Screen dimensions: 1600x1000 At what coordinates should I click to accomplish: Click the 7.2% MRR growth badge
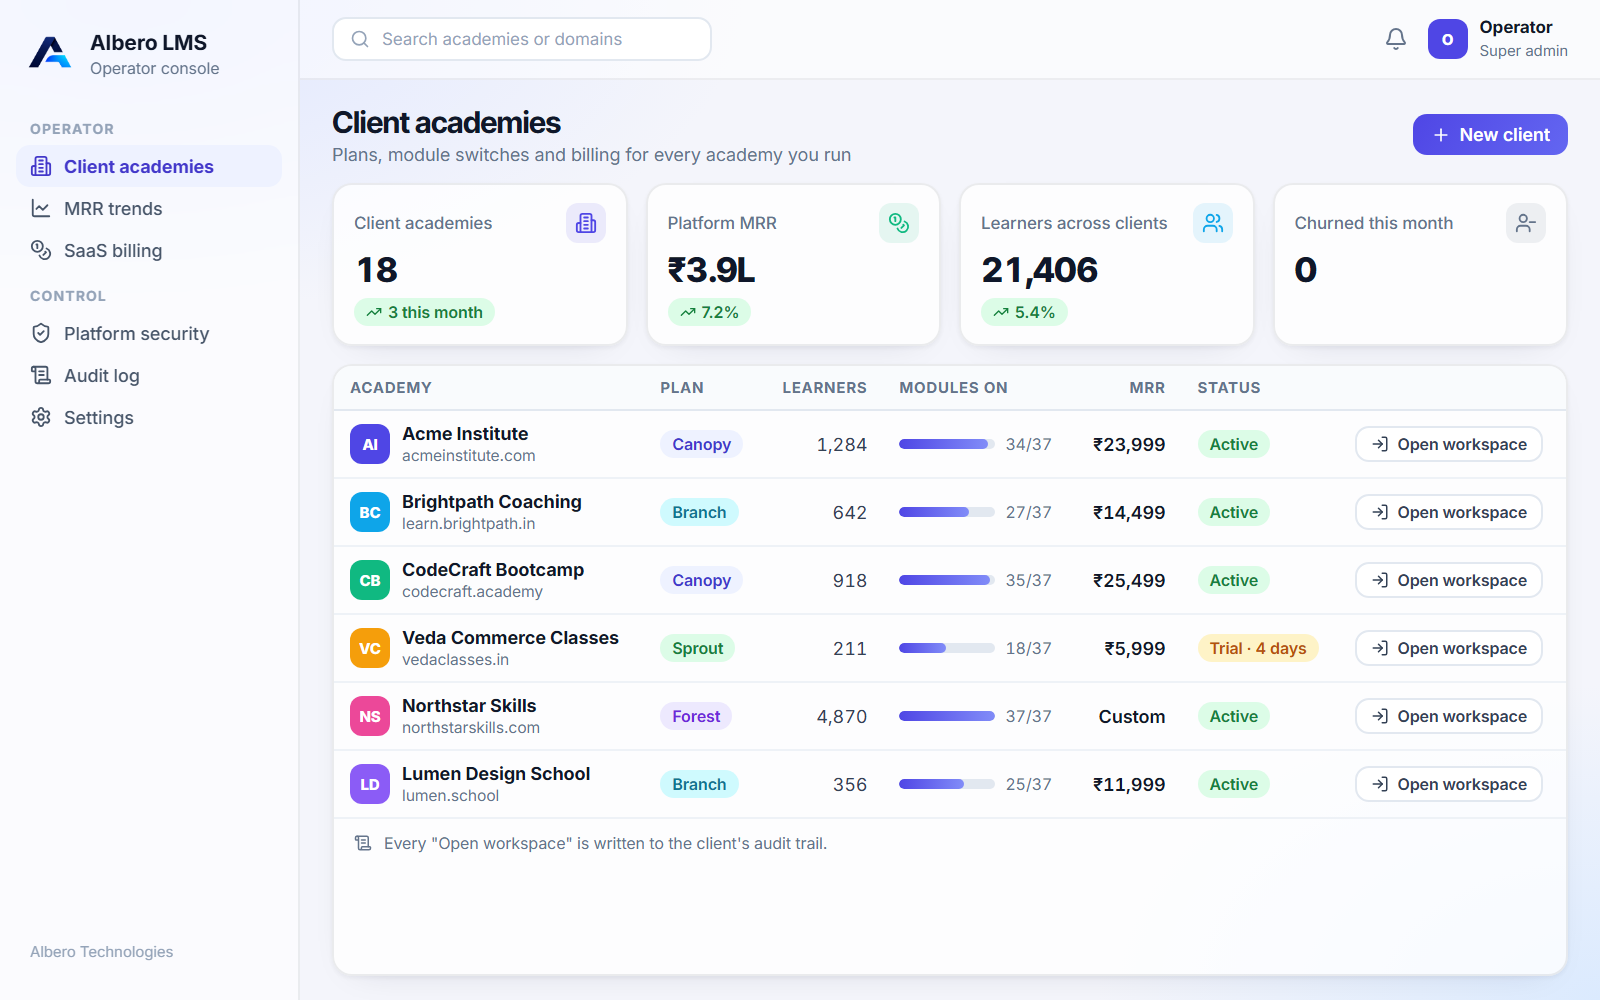[709, 312]
